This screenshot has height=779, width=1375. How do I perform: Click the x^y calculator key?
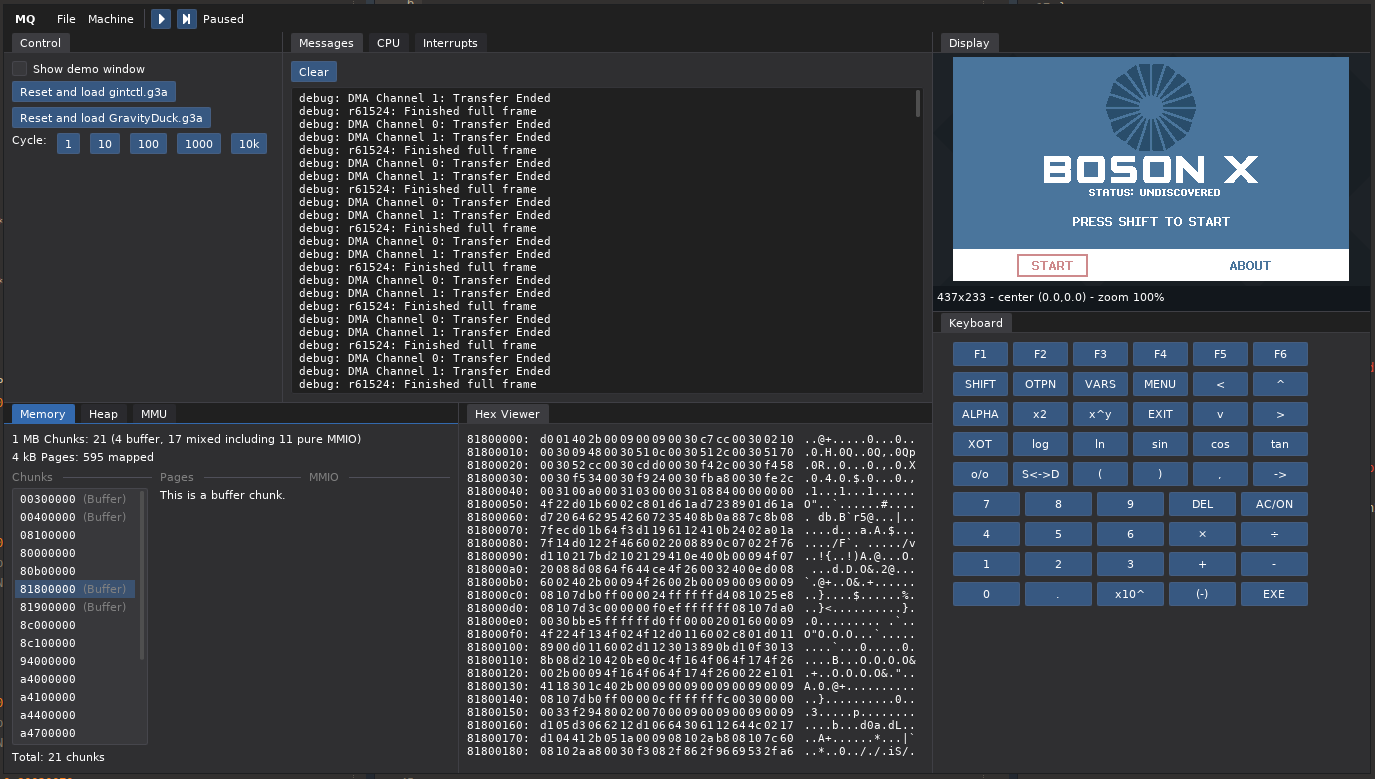pyautogui.click(x=1100, y=414)
